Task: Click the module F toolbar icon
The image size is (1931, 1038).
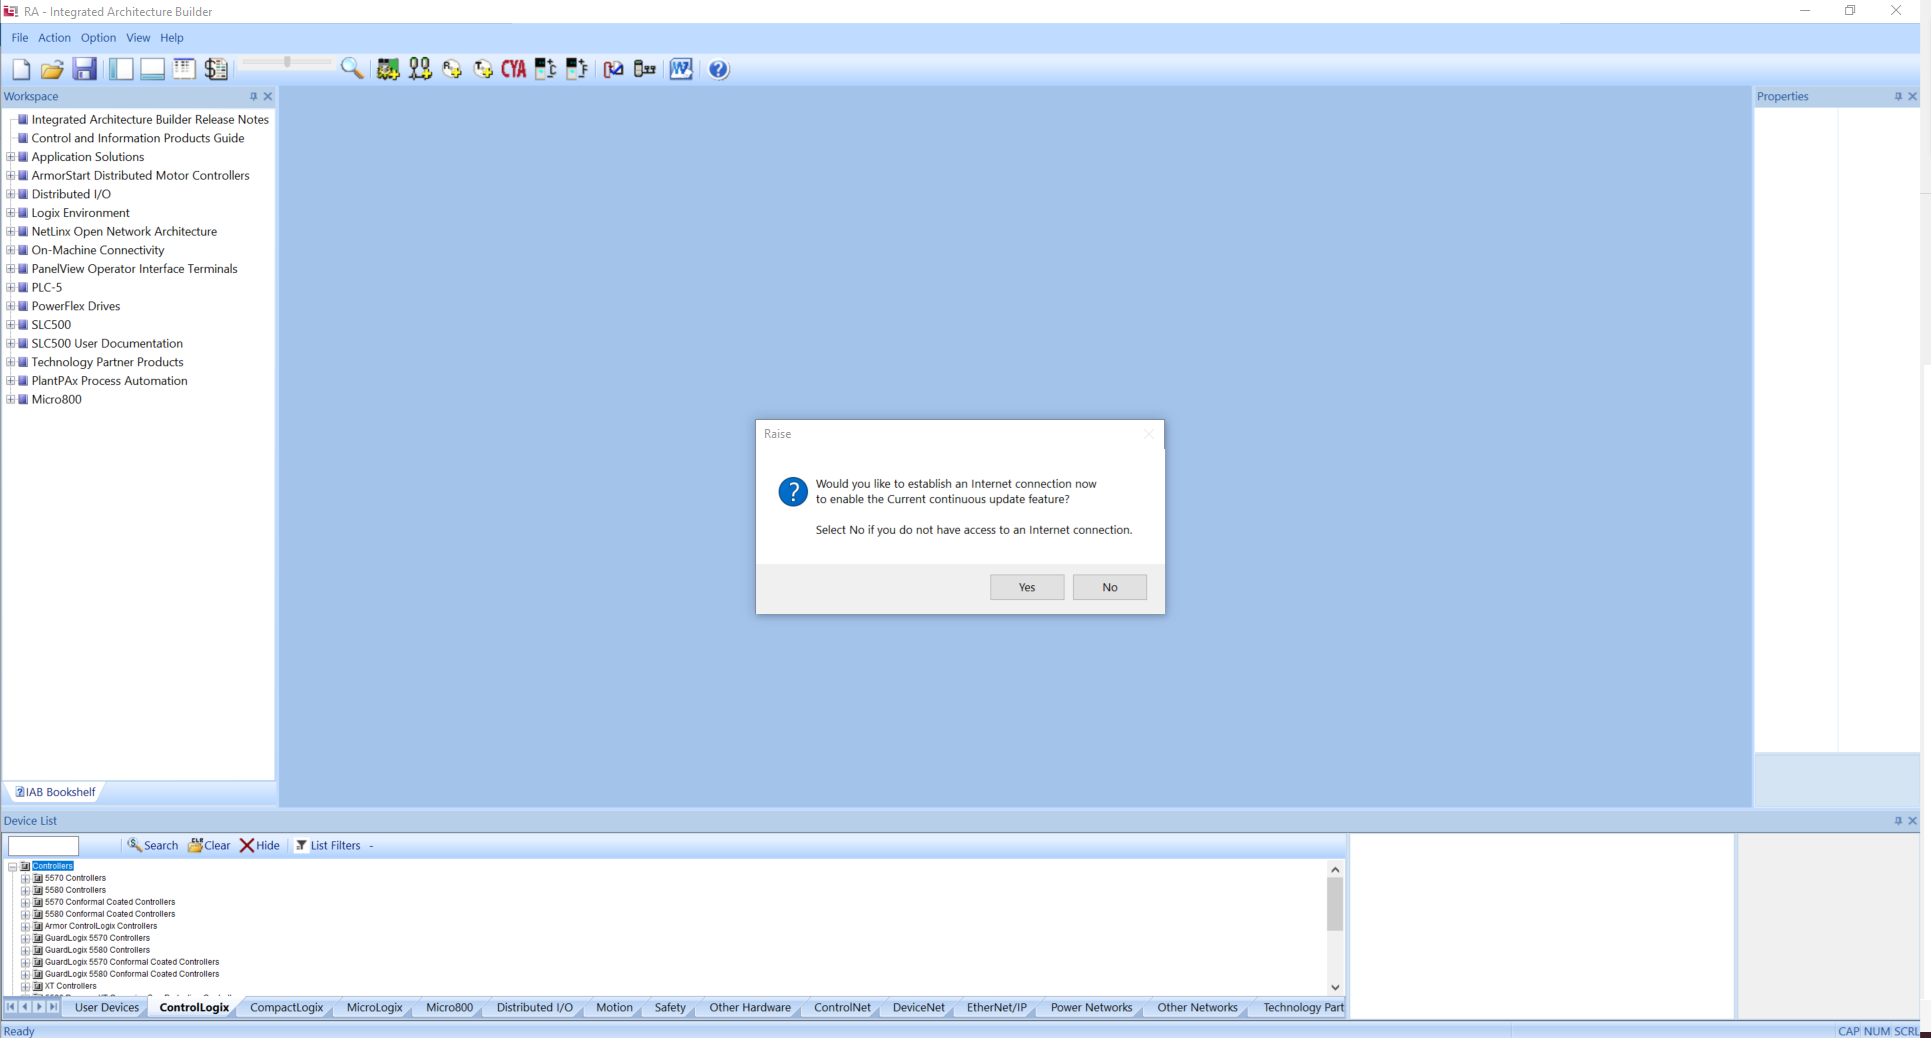Action: point(577,69)
